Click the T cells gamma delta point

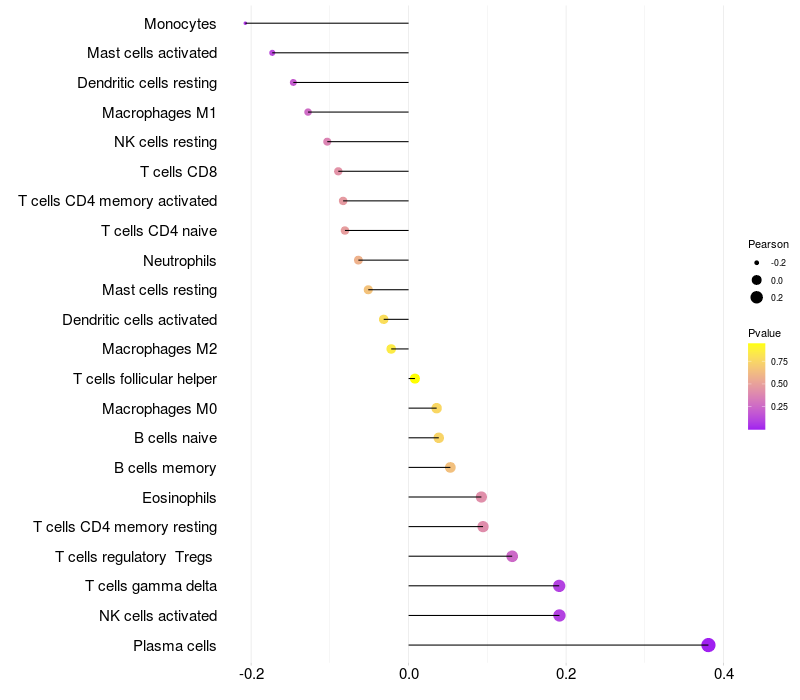(x=559, y=586)
